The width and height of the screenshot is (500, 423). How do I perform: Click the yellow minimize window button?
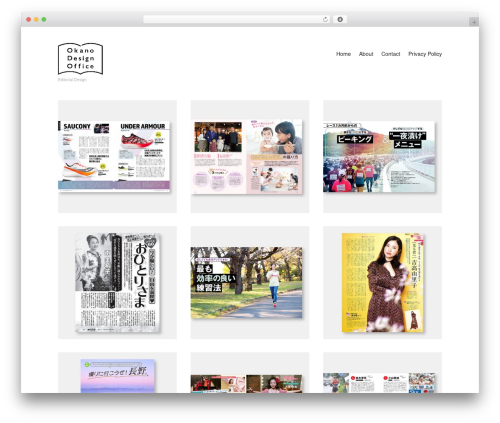pos(36,19)
